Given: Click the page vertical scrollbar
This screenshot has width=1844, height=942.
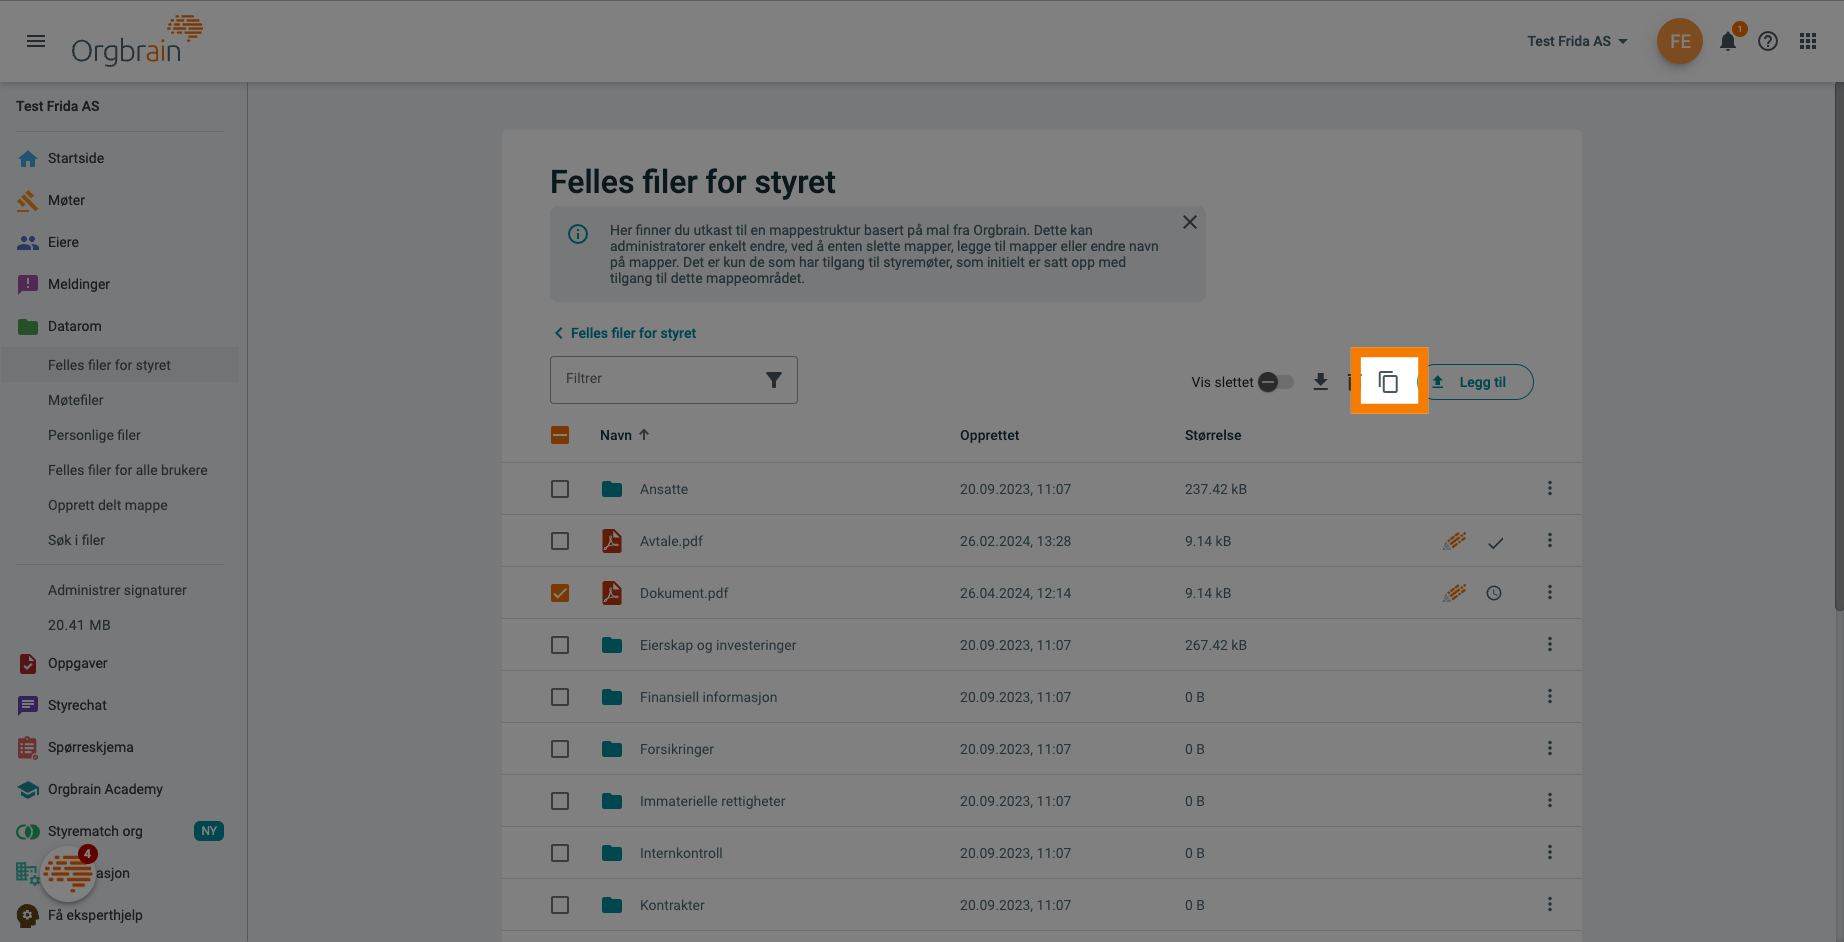Looking at the screenshot, I should point(1839,346).
